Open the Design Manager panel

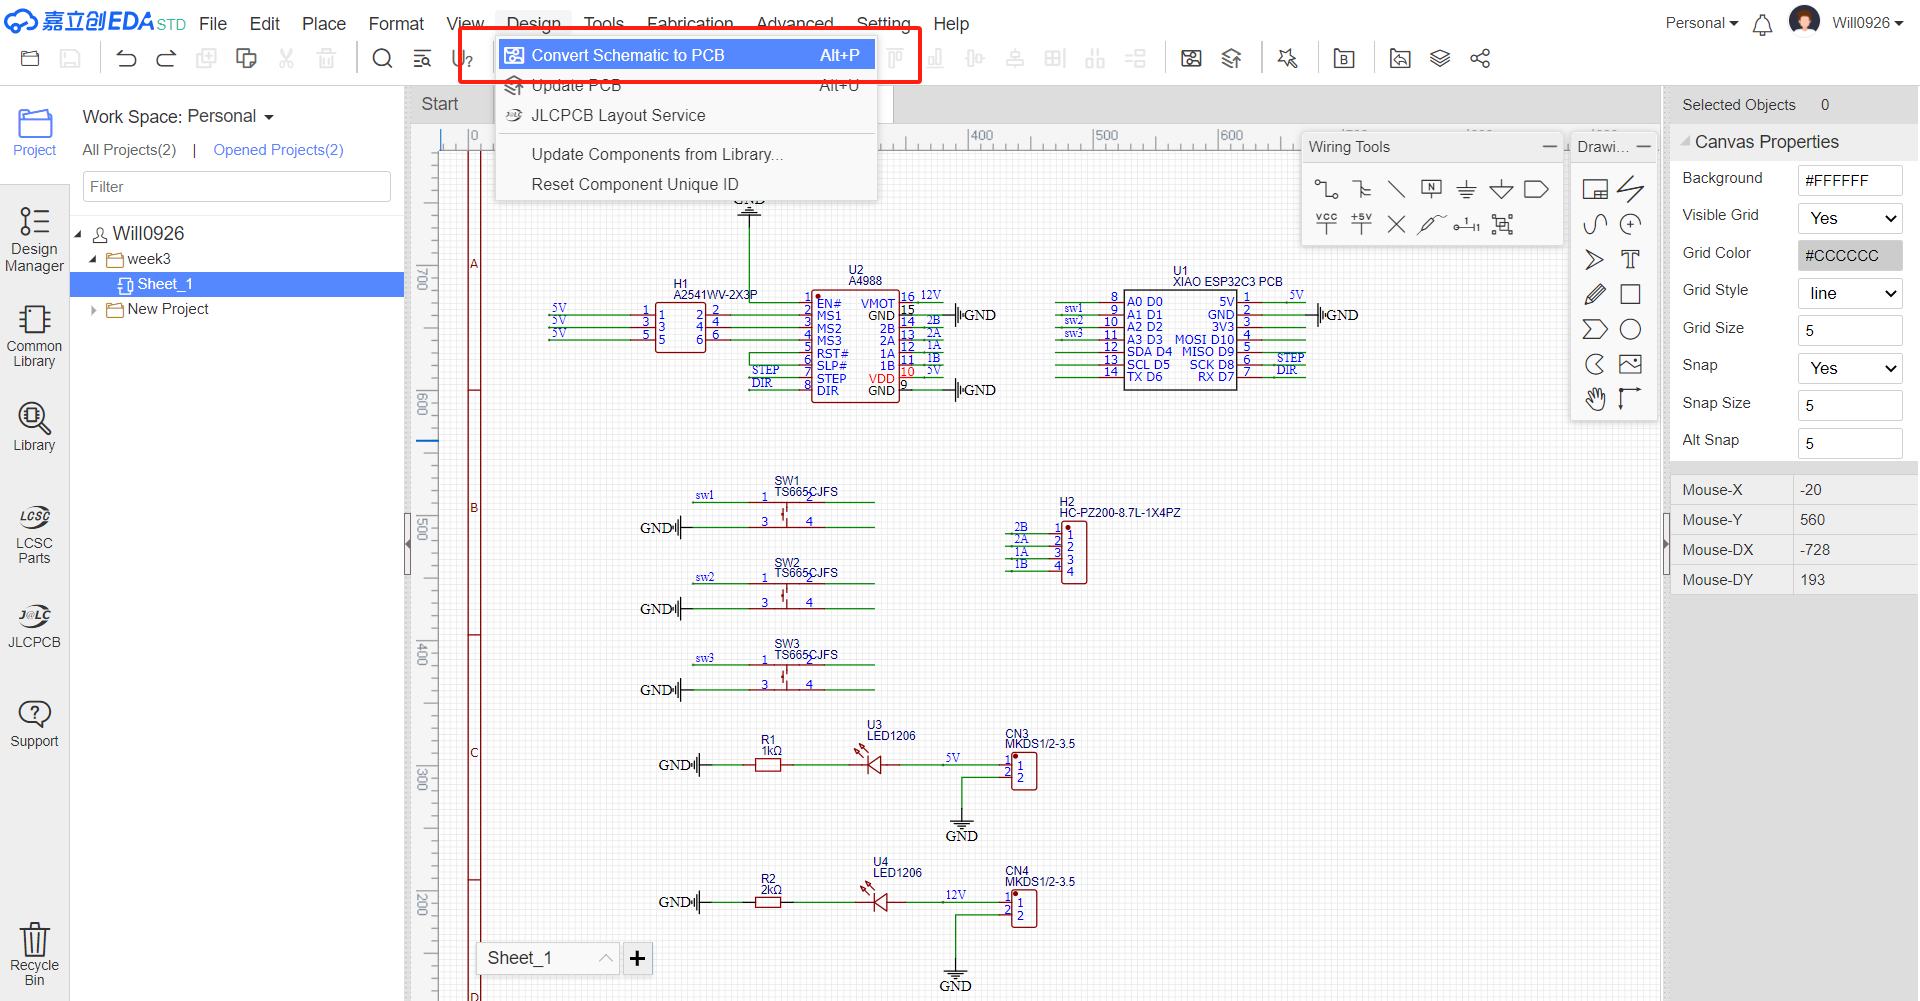[x=34, y=240]
